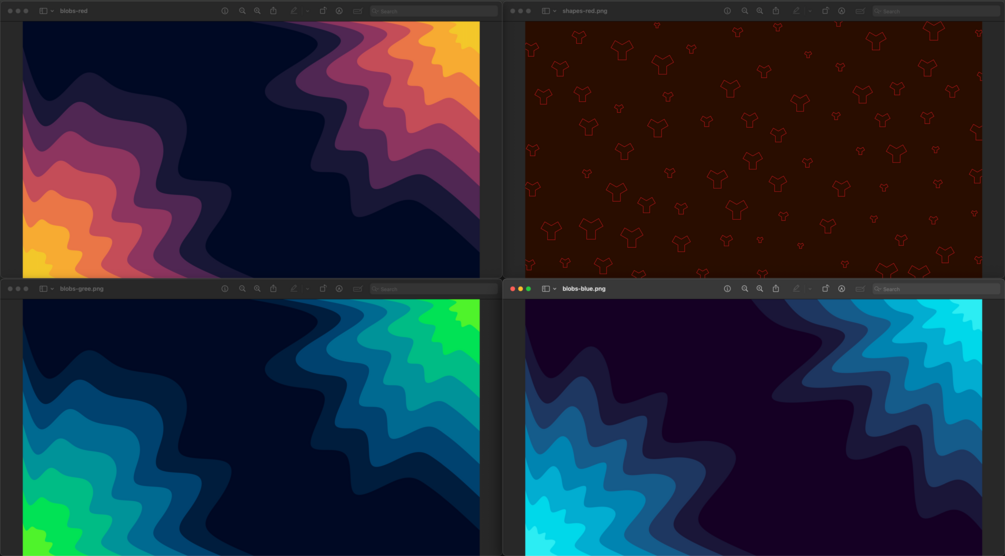Open highlight color dropdown in shapes-red.png window
Viewport: 1005px width, 556px height.
(810, 11)
